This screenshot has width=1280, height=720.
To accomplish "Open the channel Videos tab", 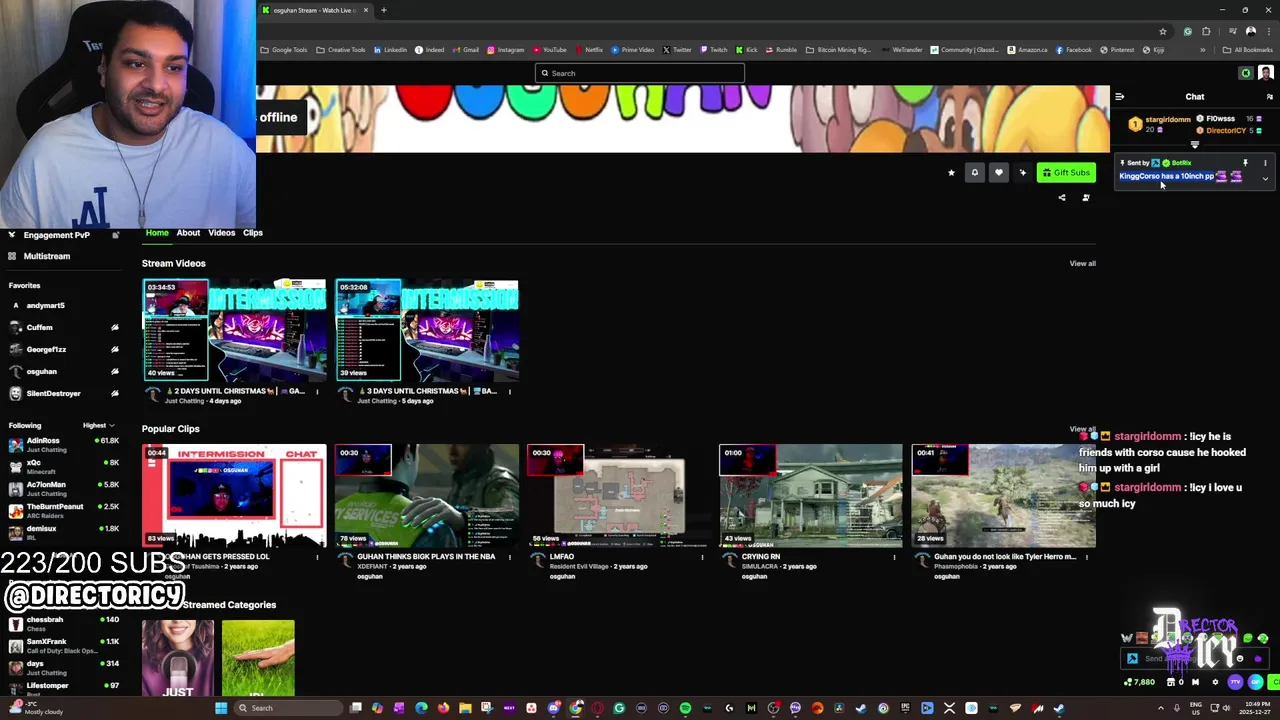I will [221, 233].
